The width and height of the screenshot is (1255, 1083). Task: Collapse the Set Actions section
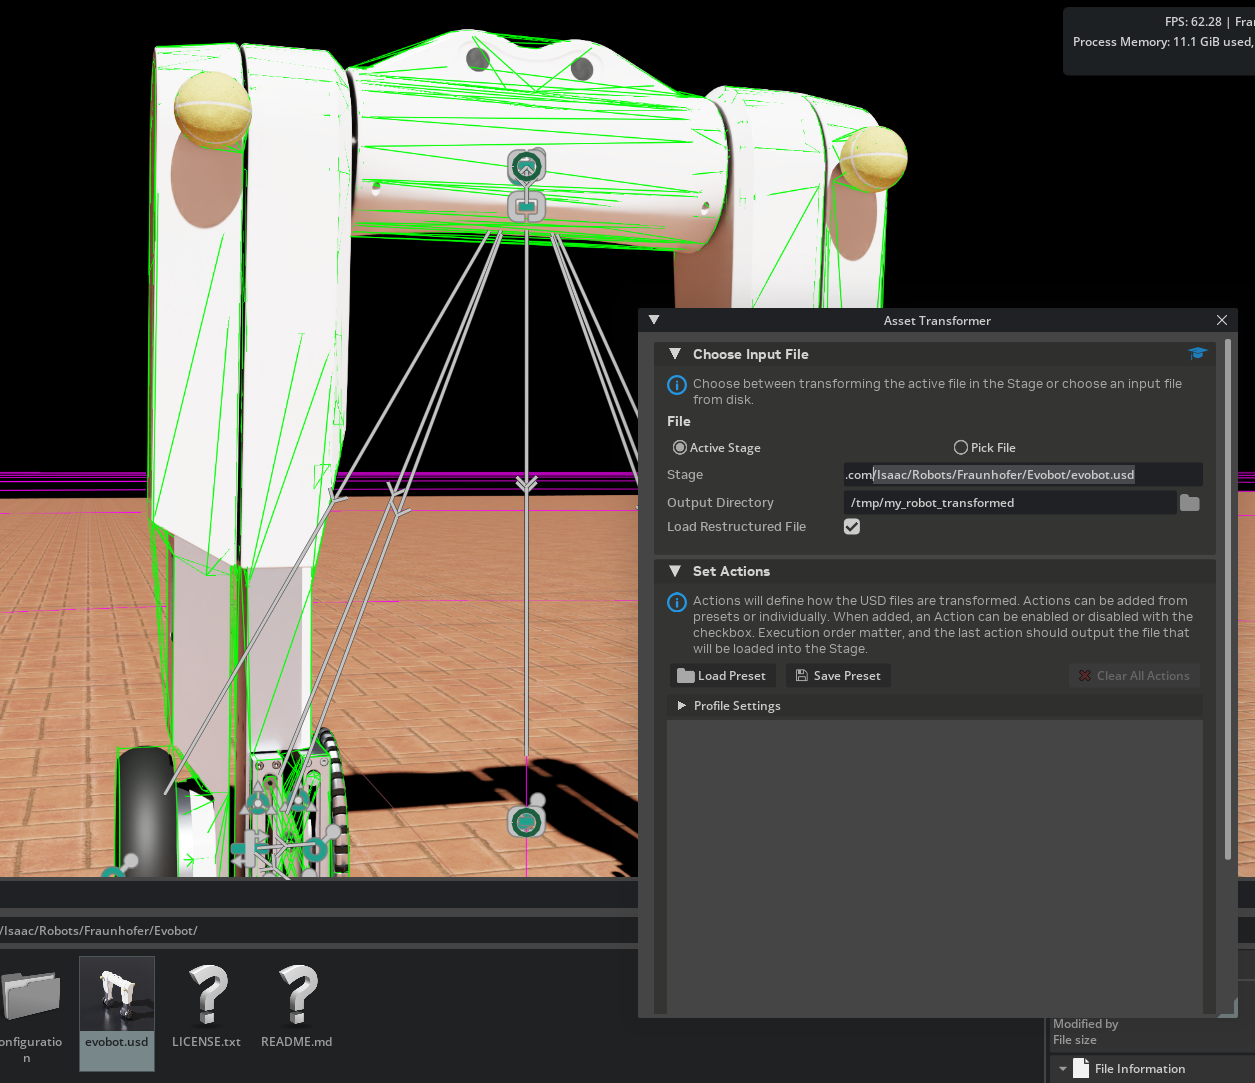675,571
